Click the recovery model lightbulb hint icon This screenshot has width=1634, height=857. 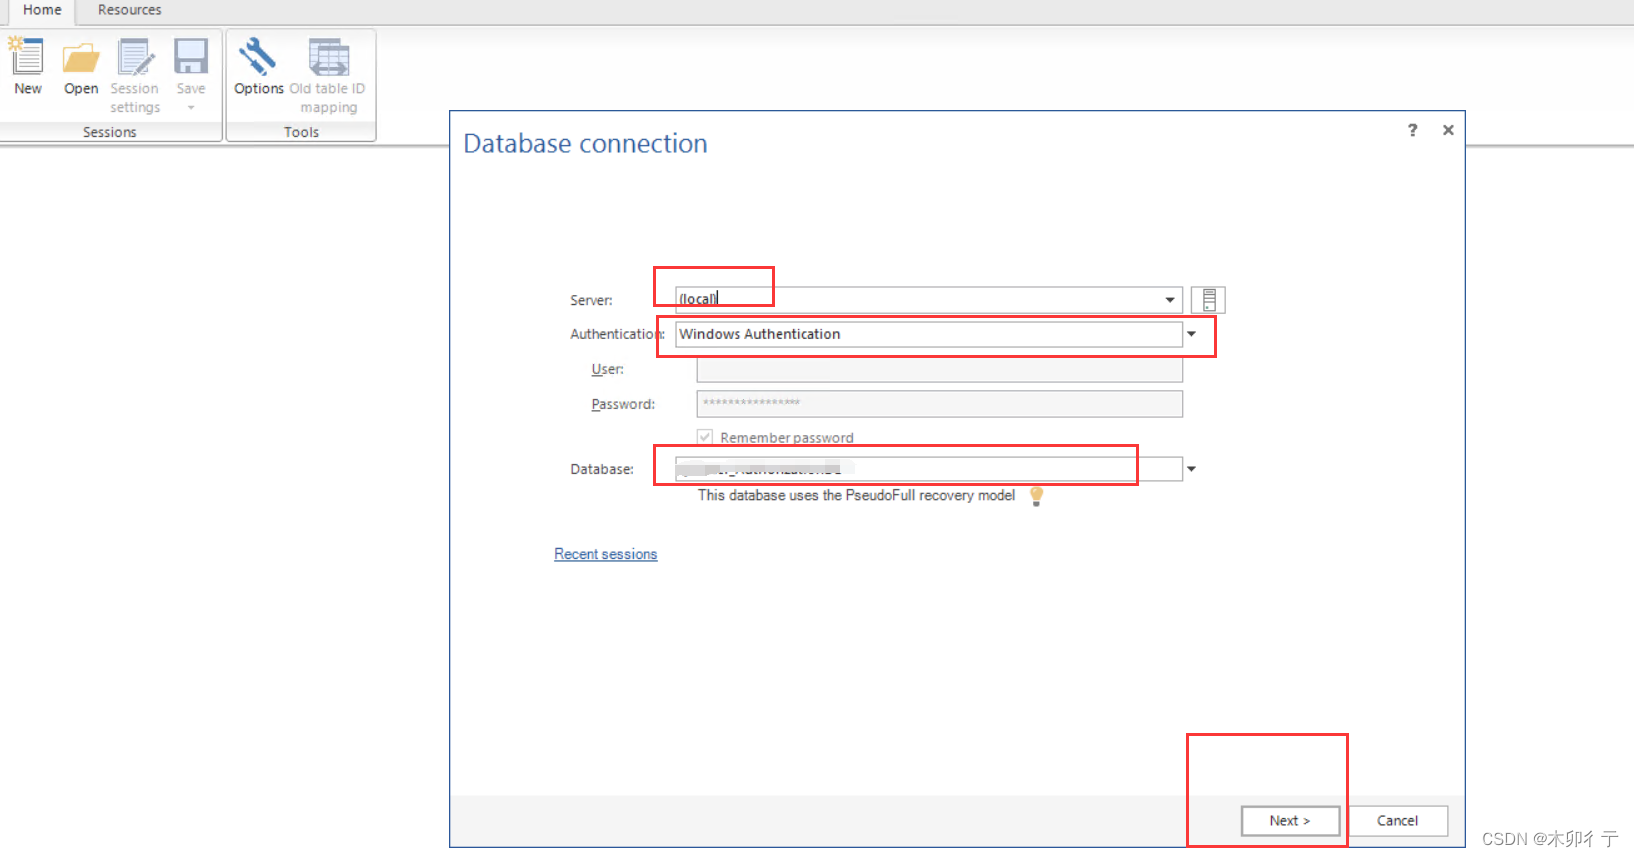(1037, 496)
